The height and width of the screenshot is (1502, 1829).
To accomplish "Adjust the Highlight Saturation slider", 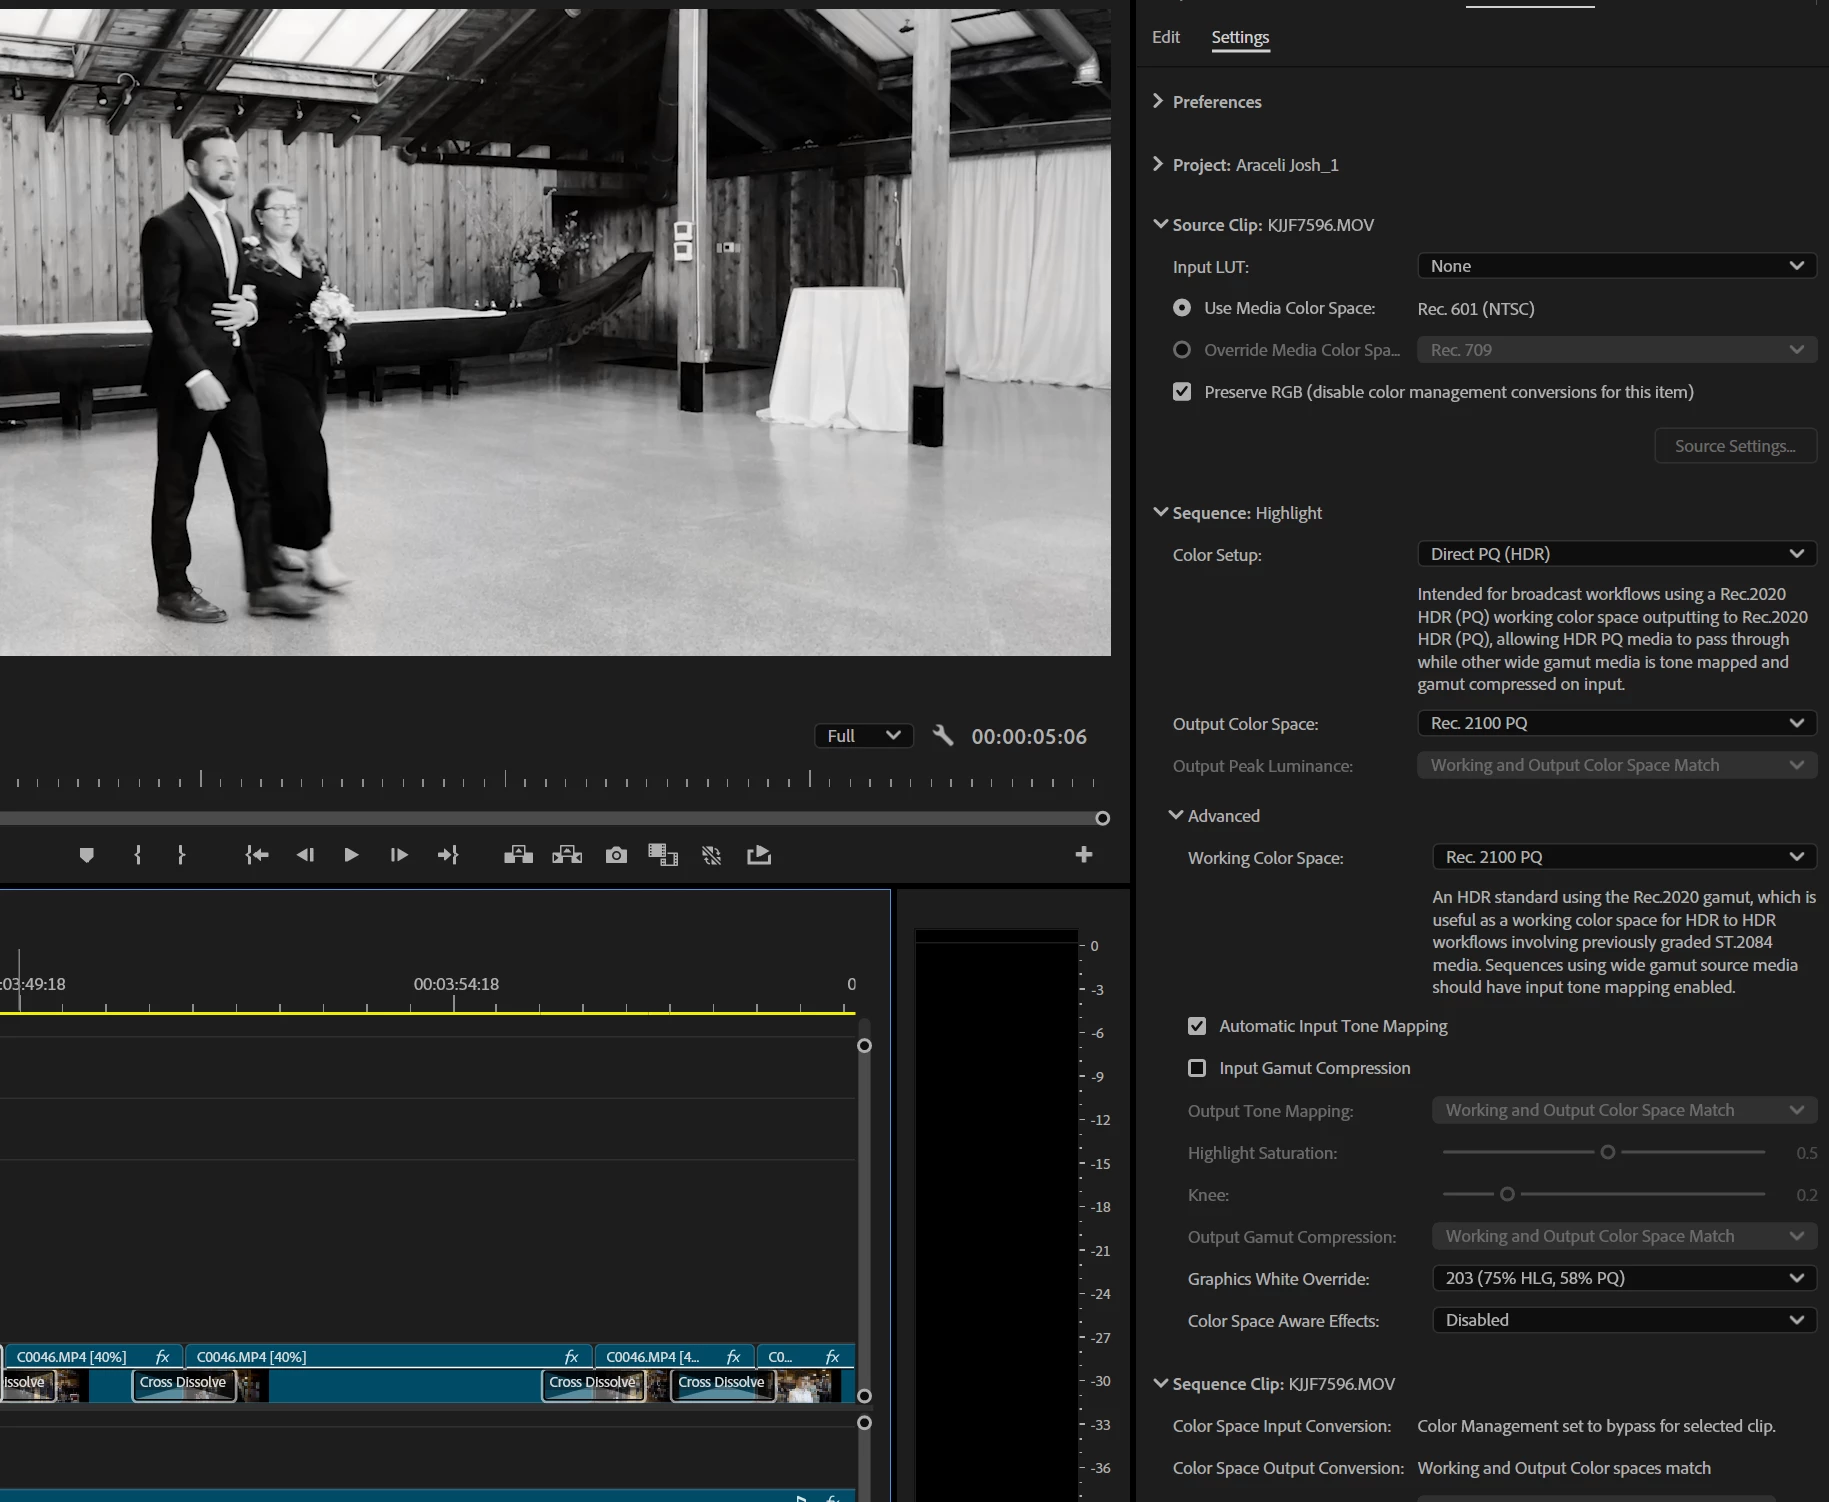I will tap(1607, 1152).
